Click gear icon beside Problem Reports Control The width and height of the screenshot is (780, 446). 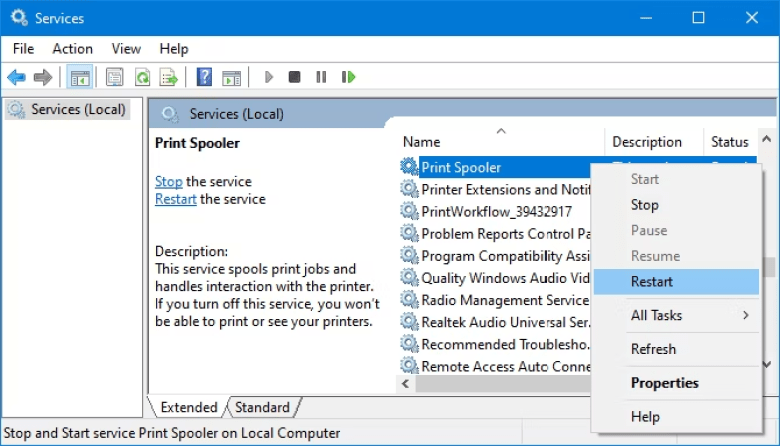(x=409, y=233)
